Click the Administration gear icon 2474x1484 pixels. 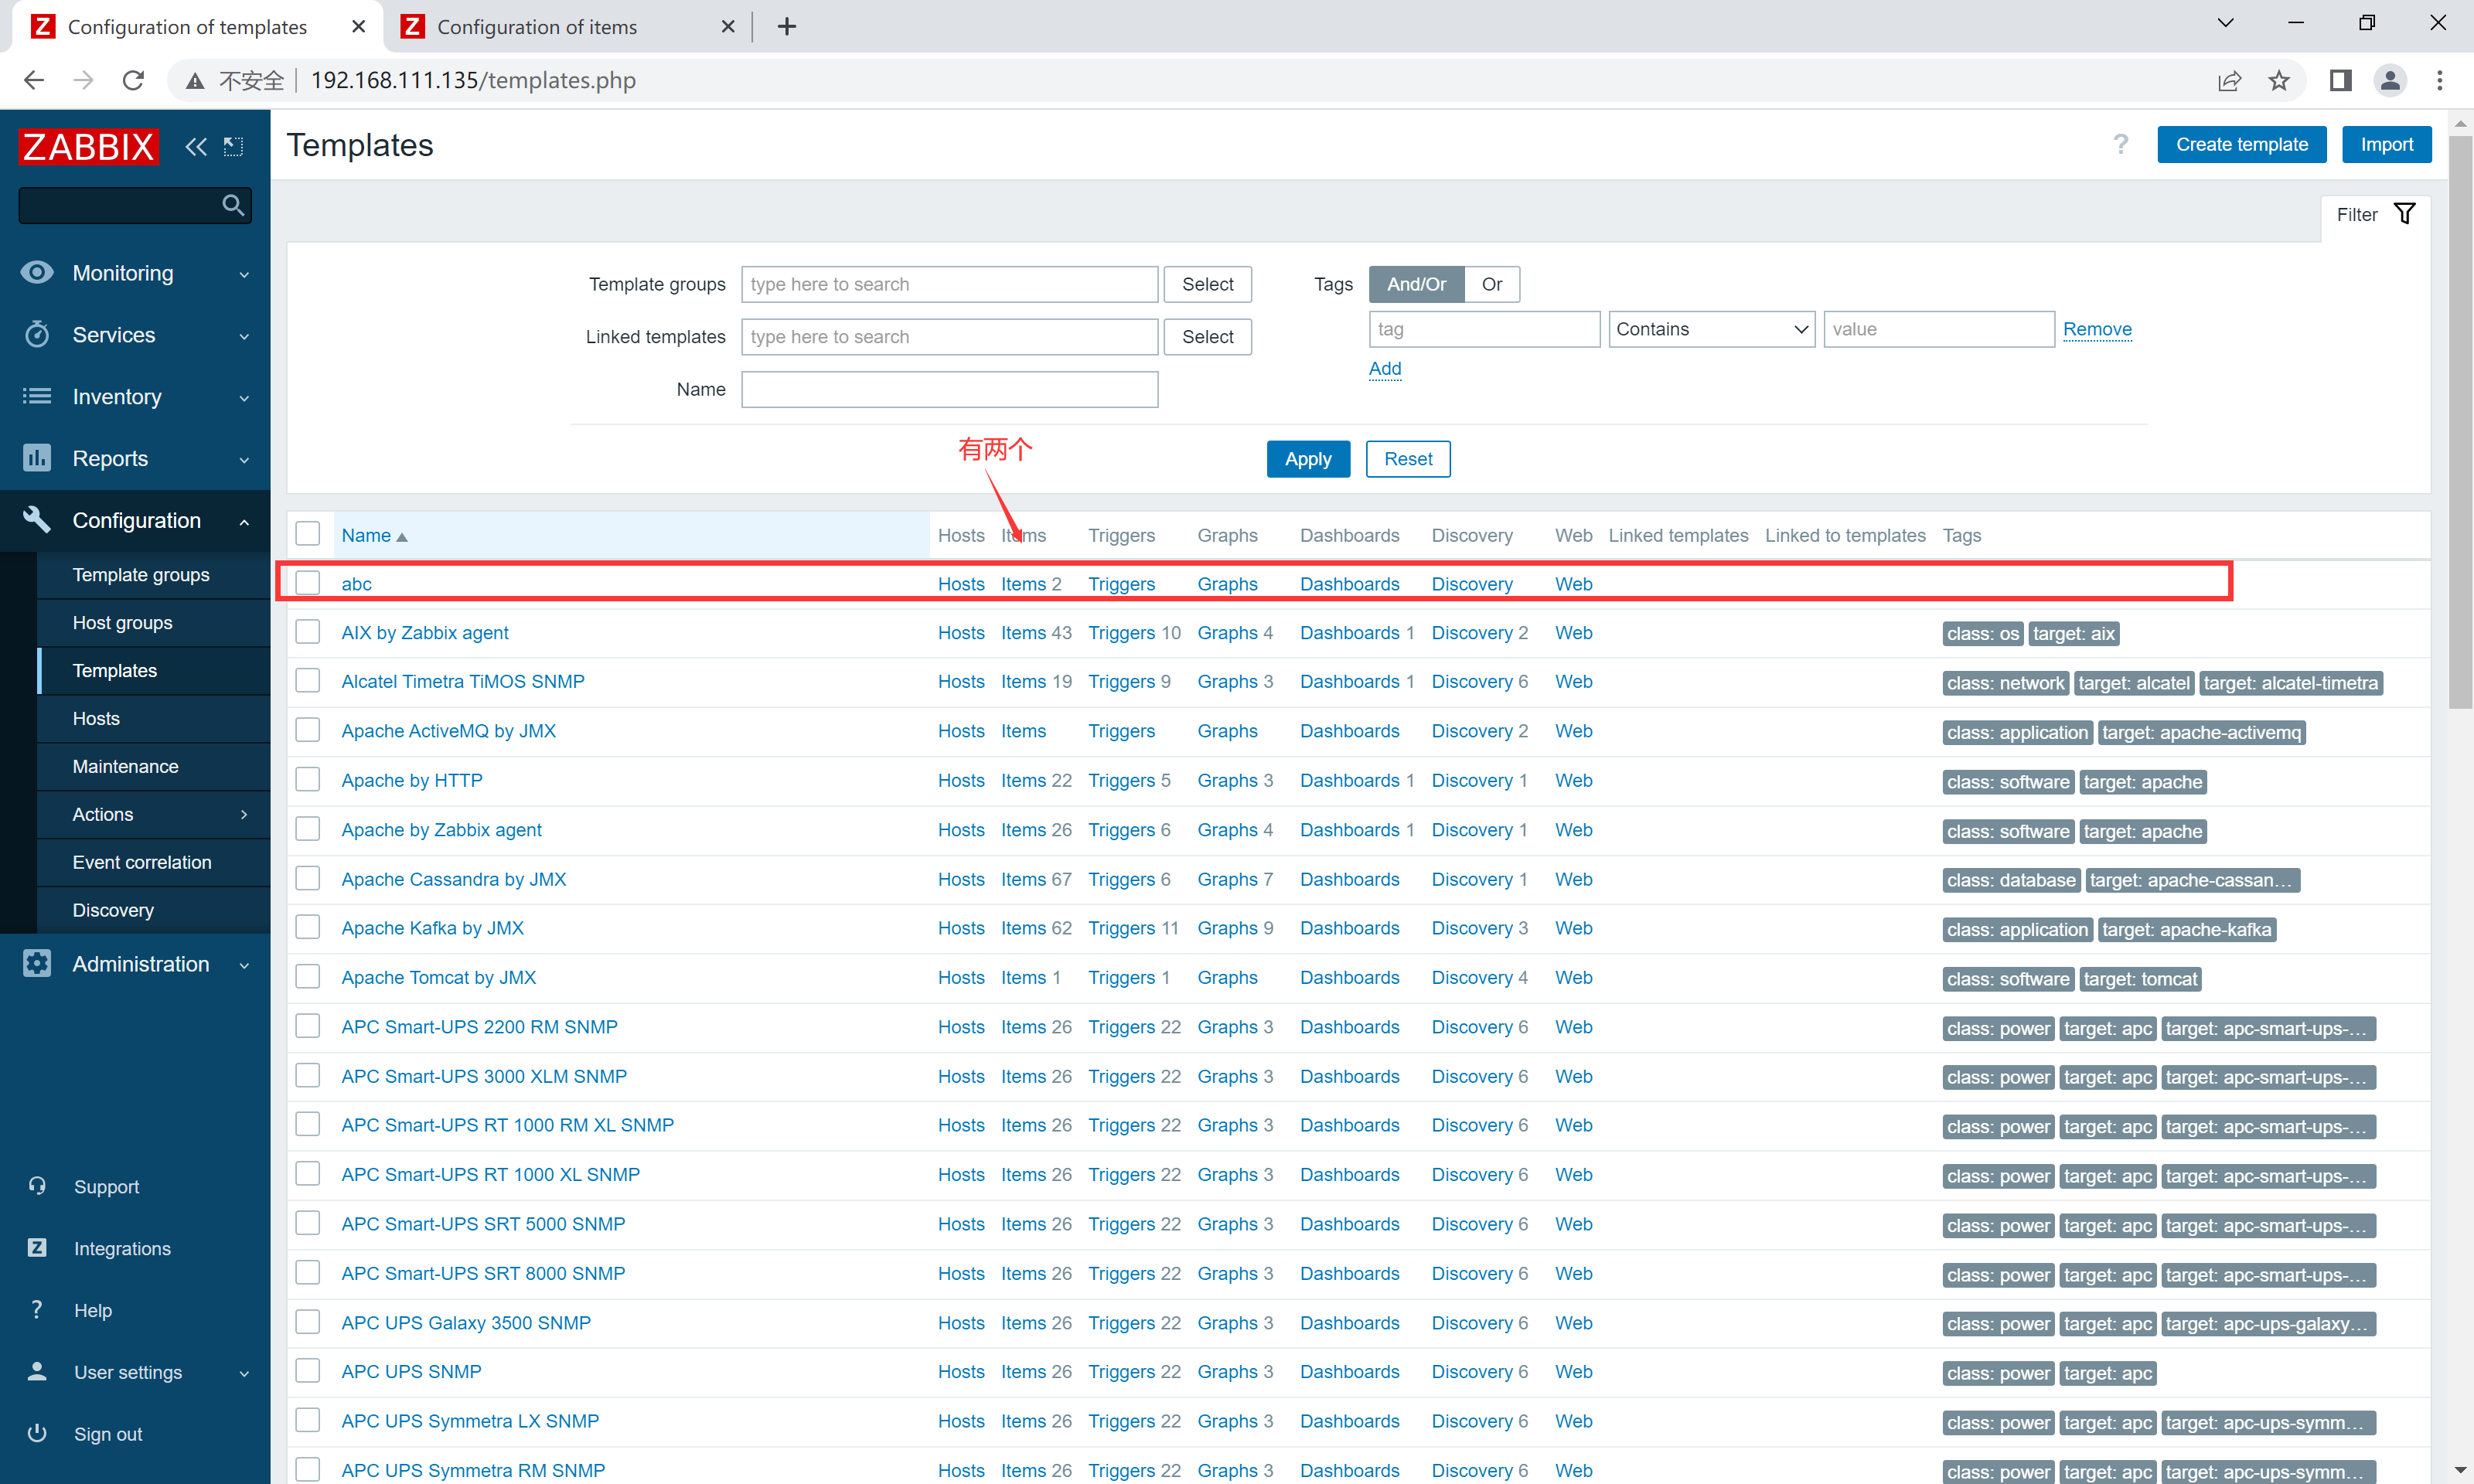click(x=37, y=963)
